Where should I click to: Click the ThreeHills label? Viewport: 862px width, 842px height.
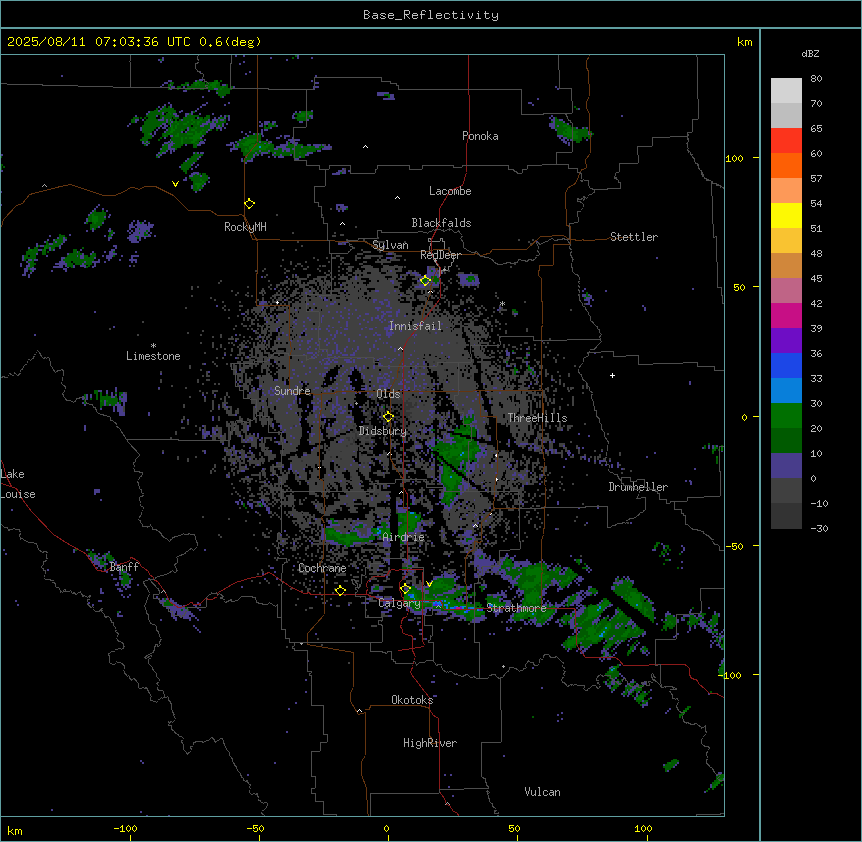click(537, 418)
